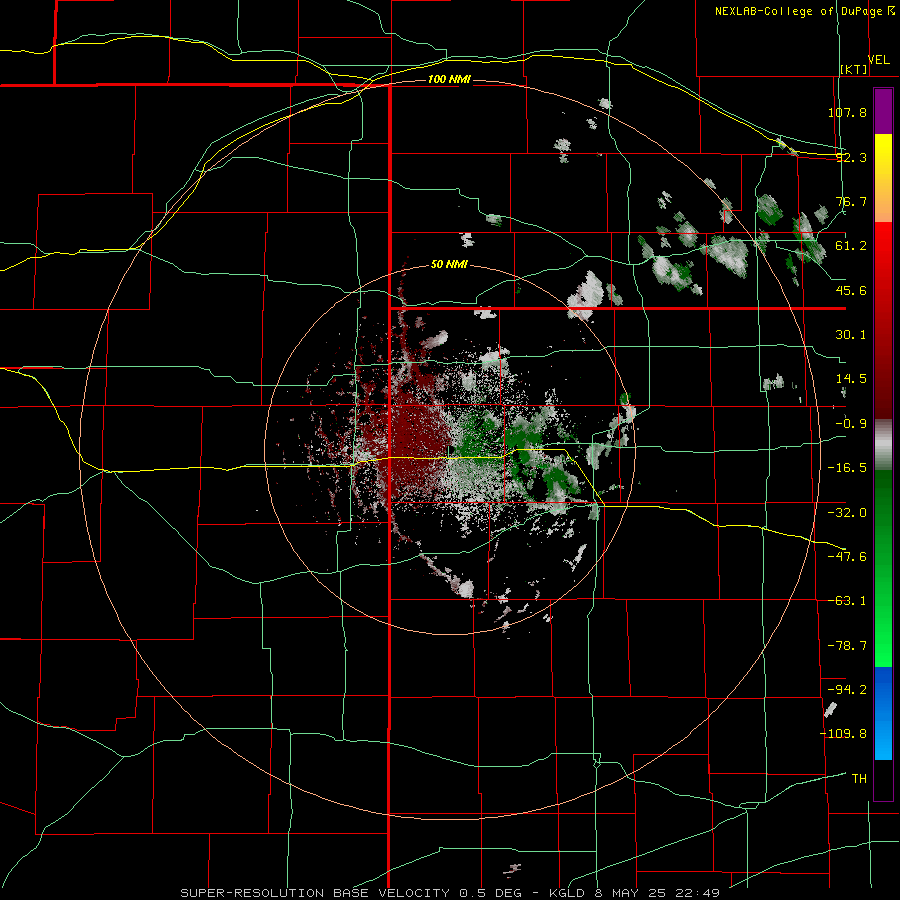Click the VEL label above the color scale

878,60
